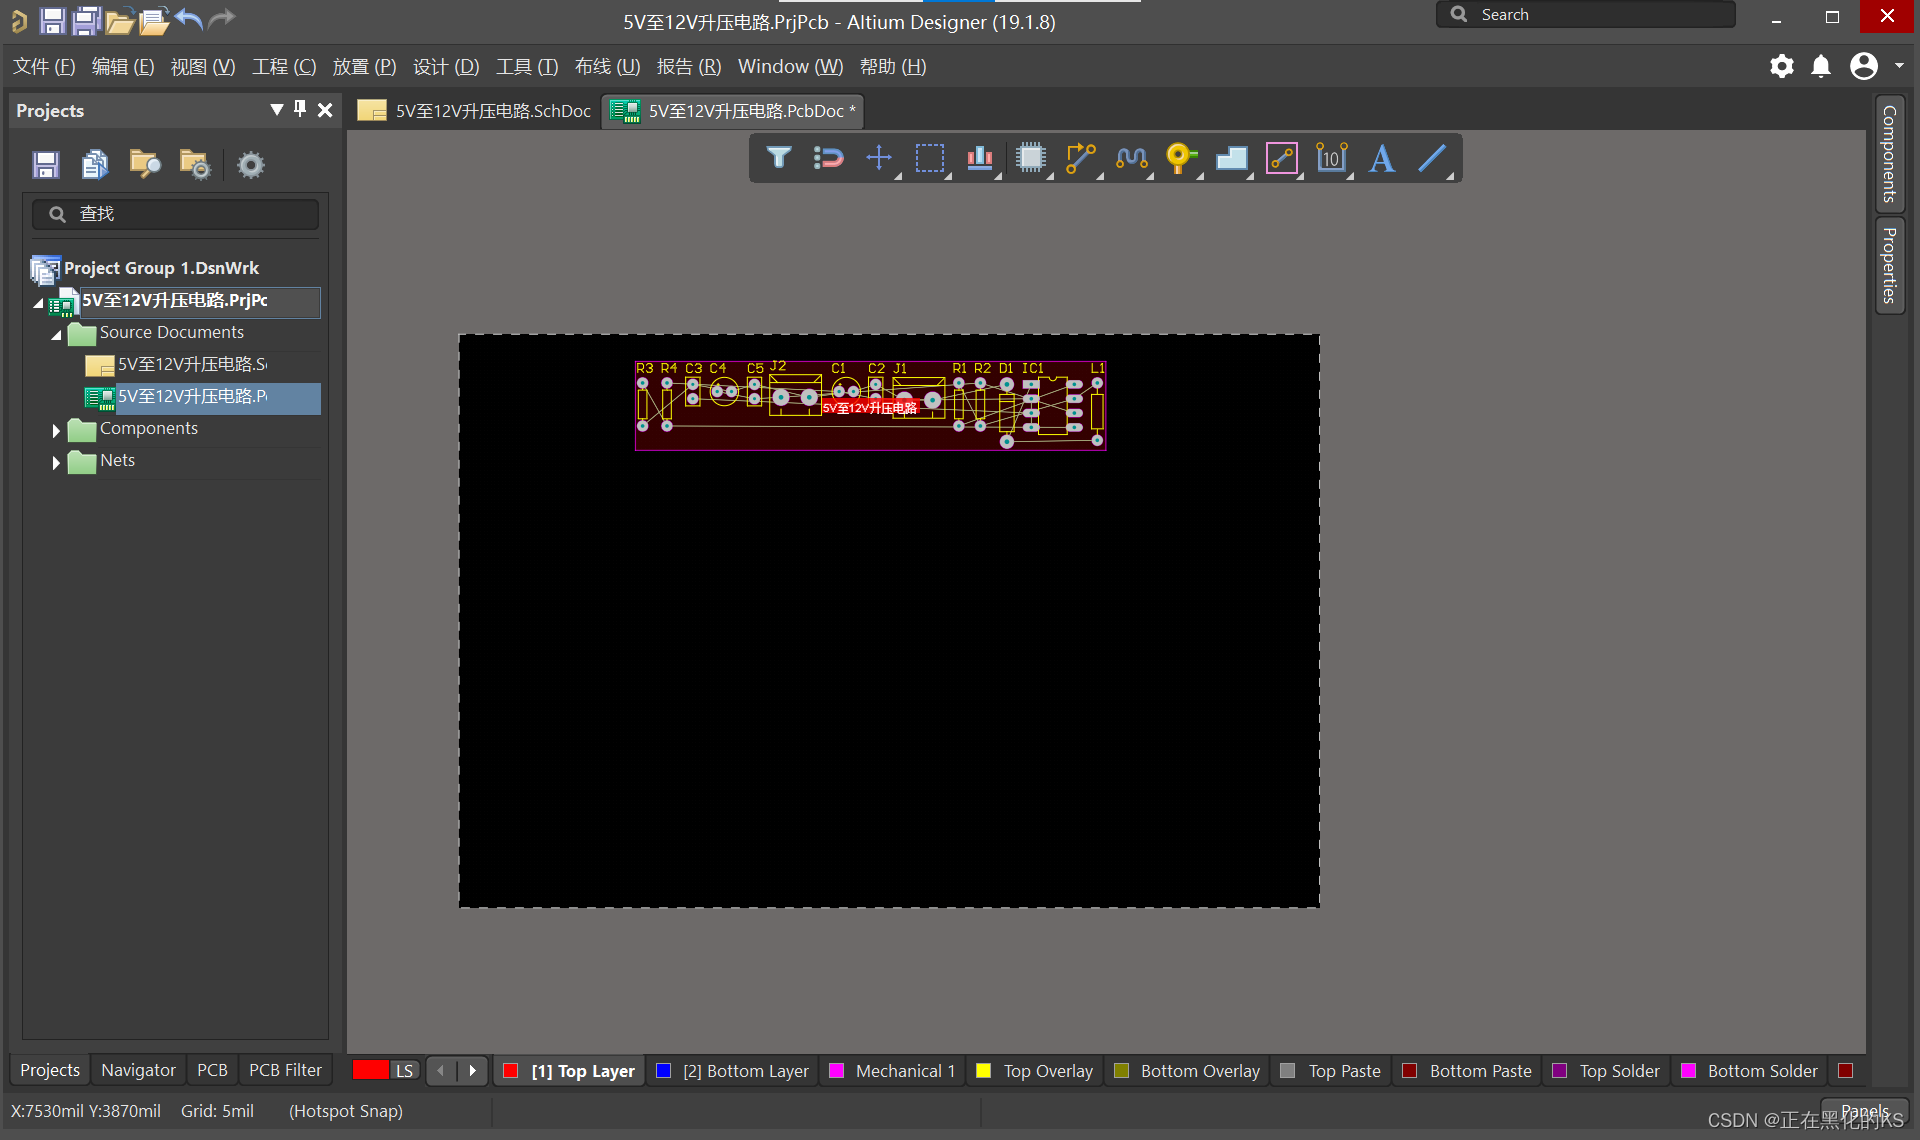Select the place string text tool
This screenshot has height=1140, width=1920.
coord(1382,158)
